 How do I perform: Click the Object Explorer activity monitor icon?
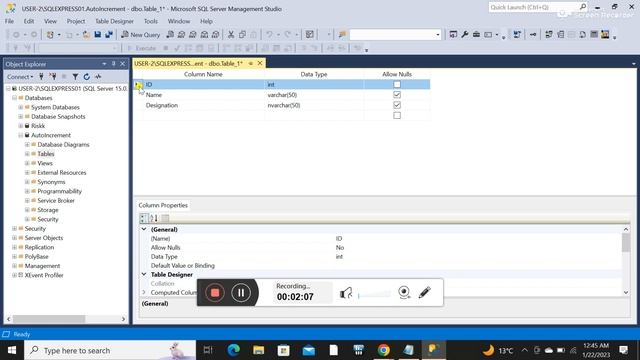pyautogui.click(x=98, y=76)
